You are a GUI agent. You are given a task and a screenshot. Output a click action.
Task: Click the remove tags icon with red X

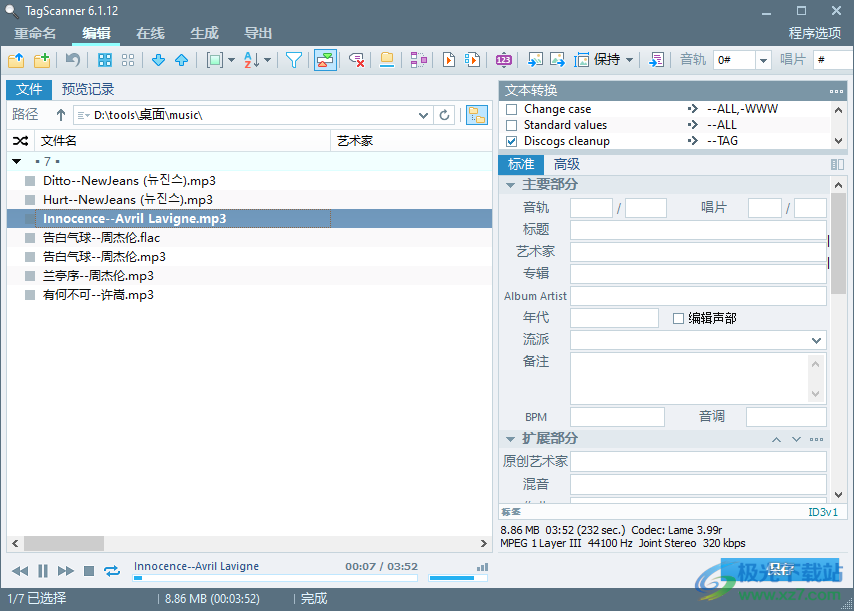[356, 59]
